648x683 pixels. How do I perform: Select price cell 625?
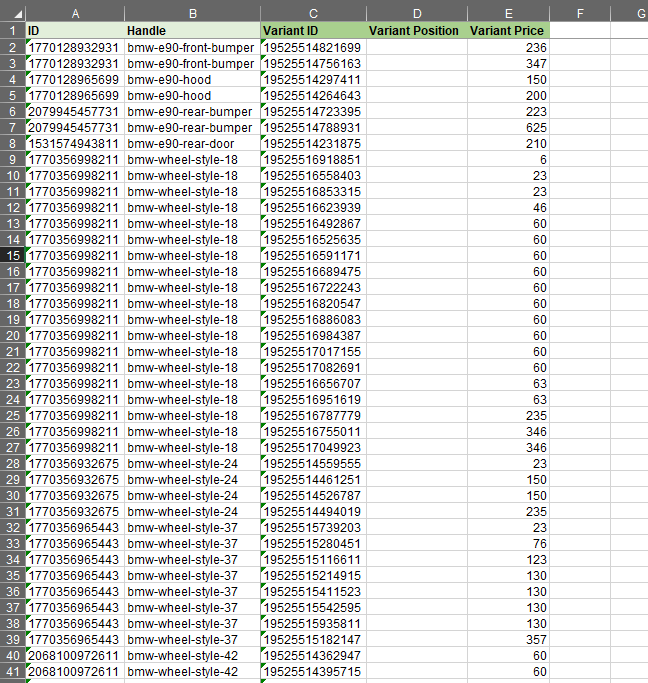pyautogui.click(x=509, y=128)
